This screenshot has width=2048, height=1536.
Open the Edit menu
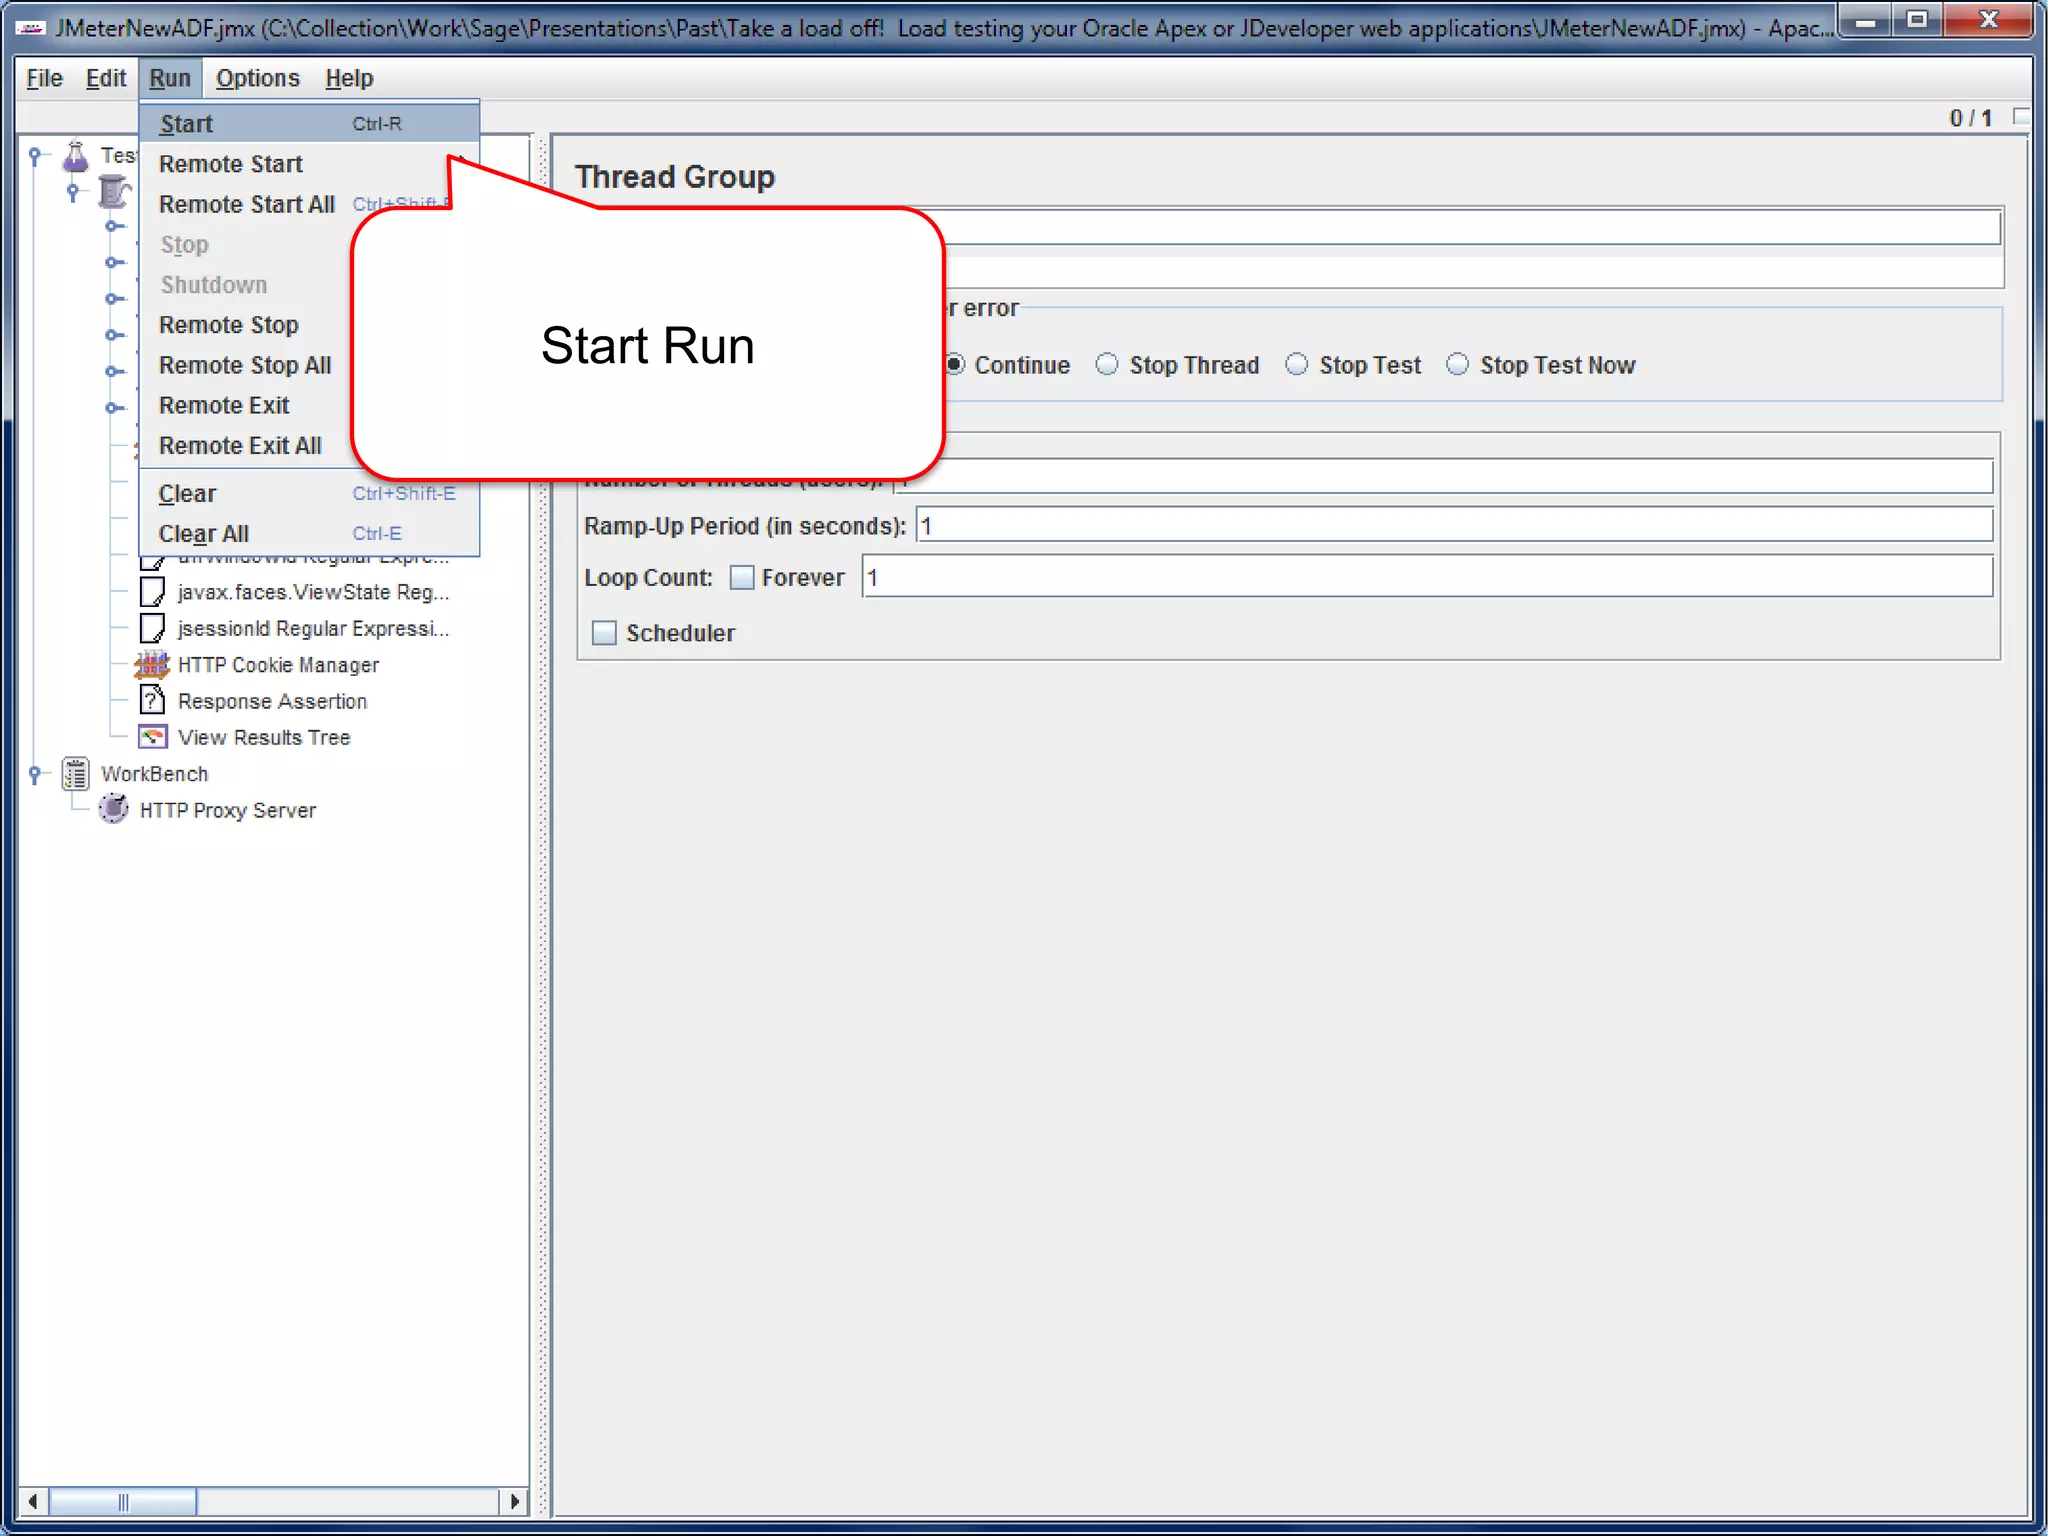tap(105, 78)
